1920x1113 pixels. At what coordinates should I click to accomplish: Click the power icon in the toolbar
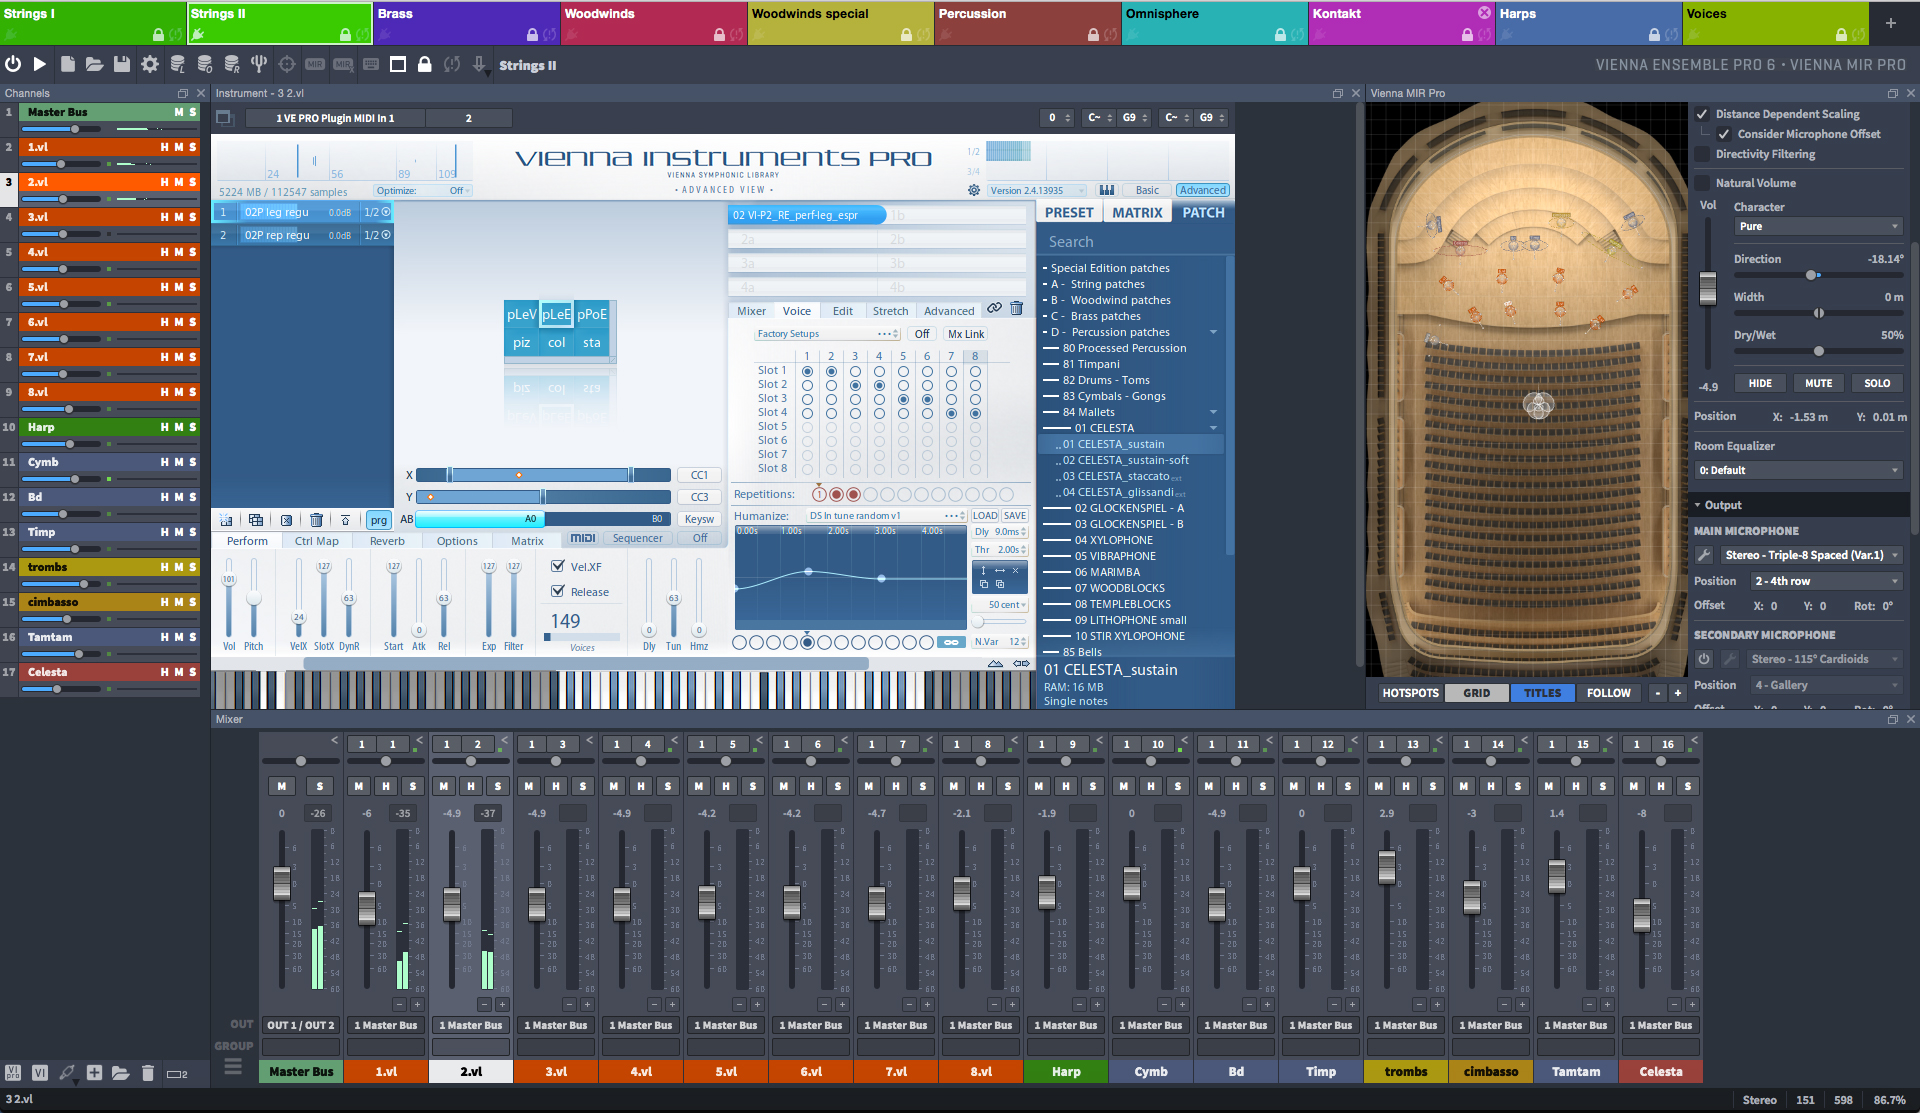click(x=13, y=64)
